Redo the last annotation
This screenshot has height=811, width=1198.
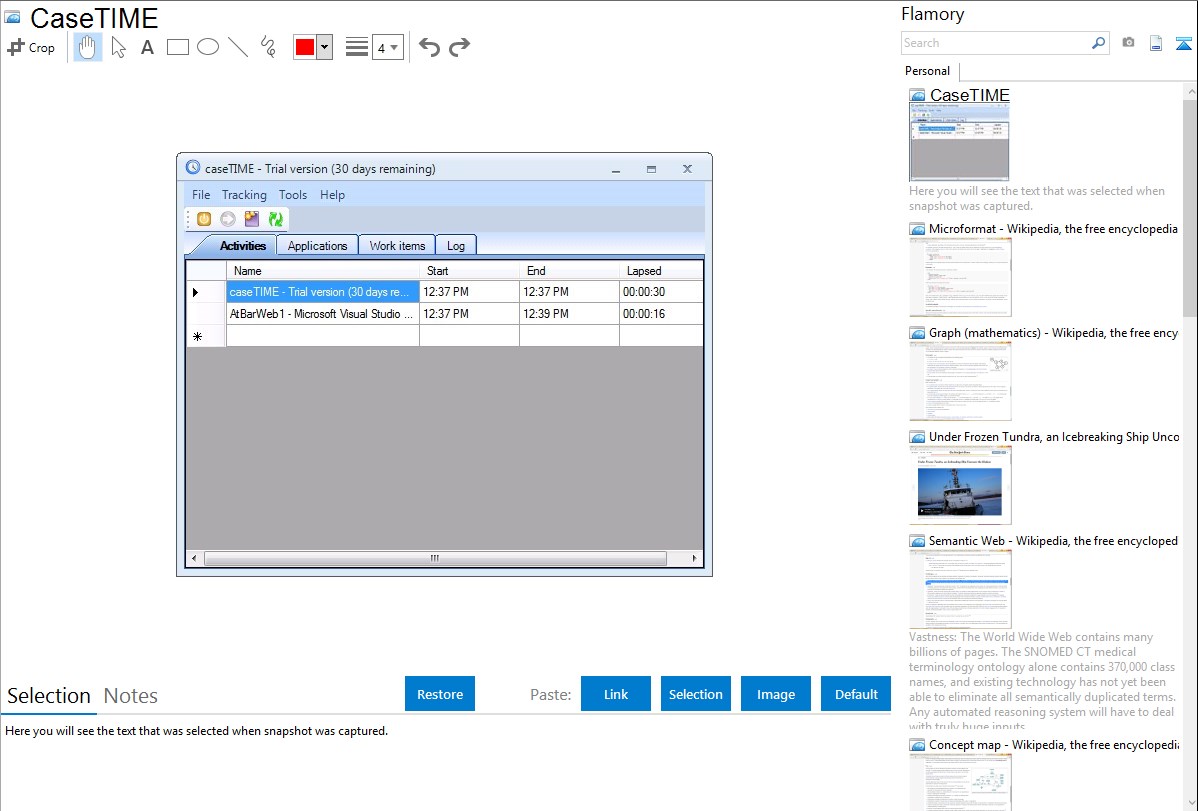click(459, 47)
